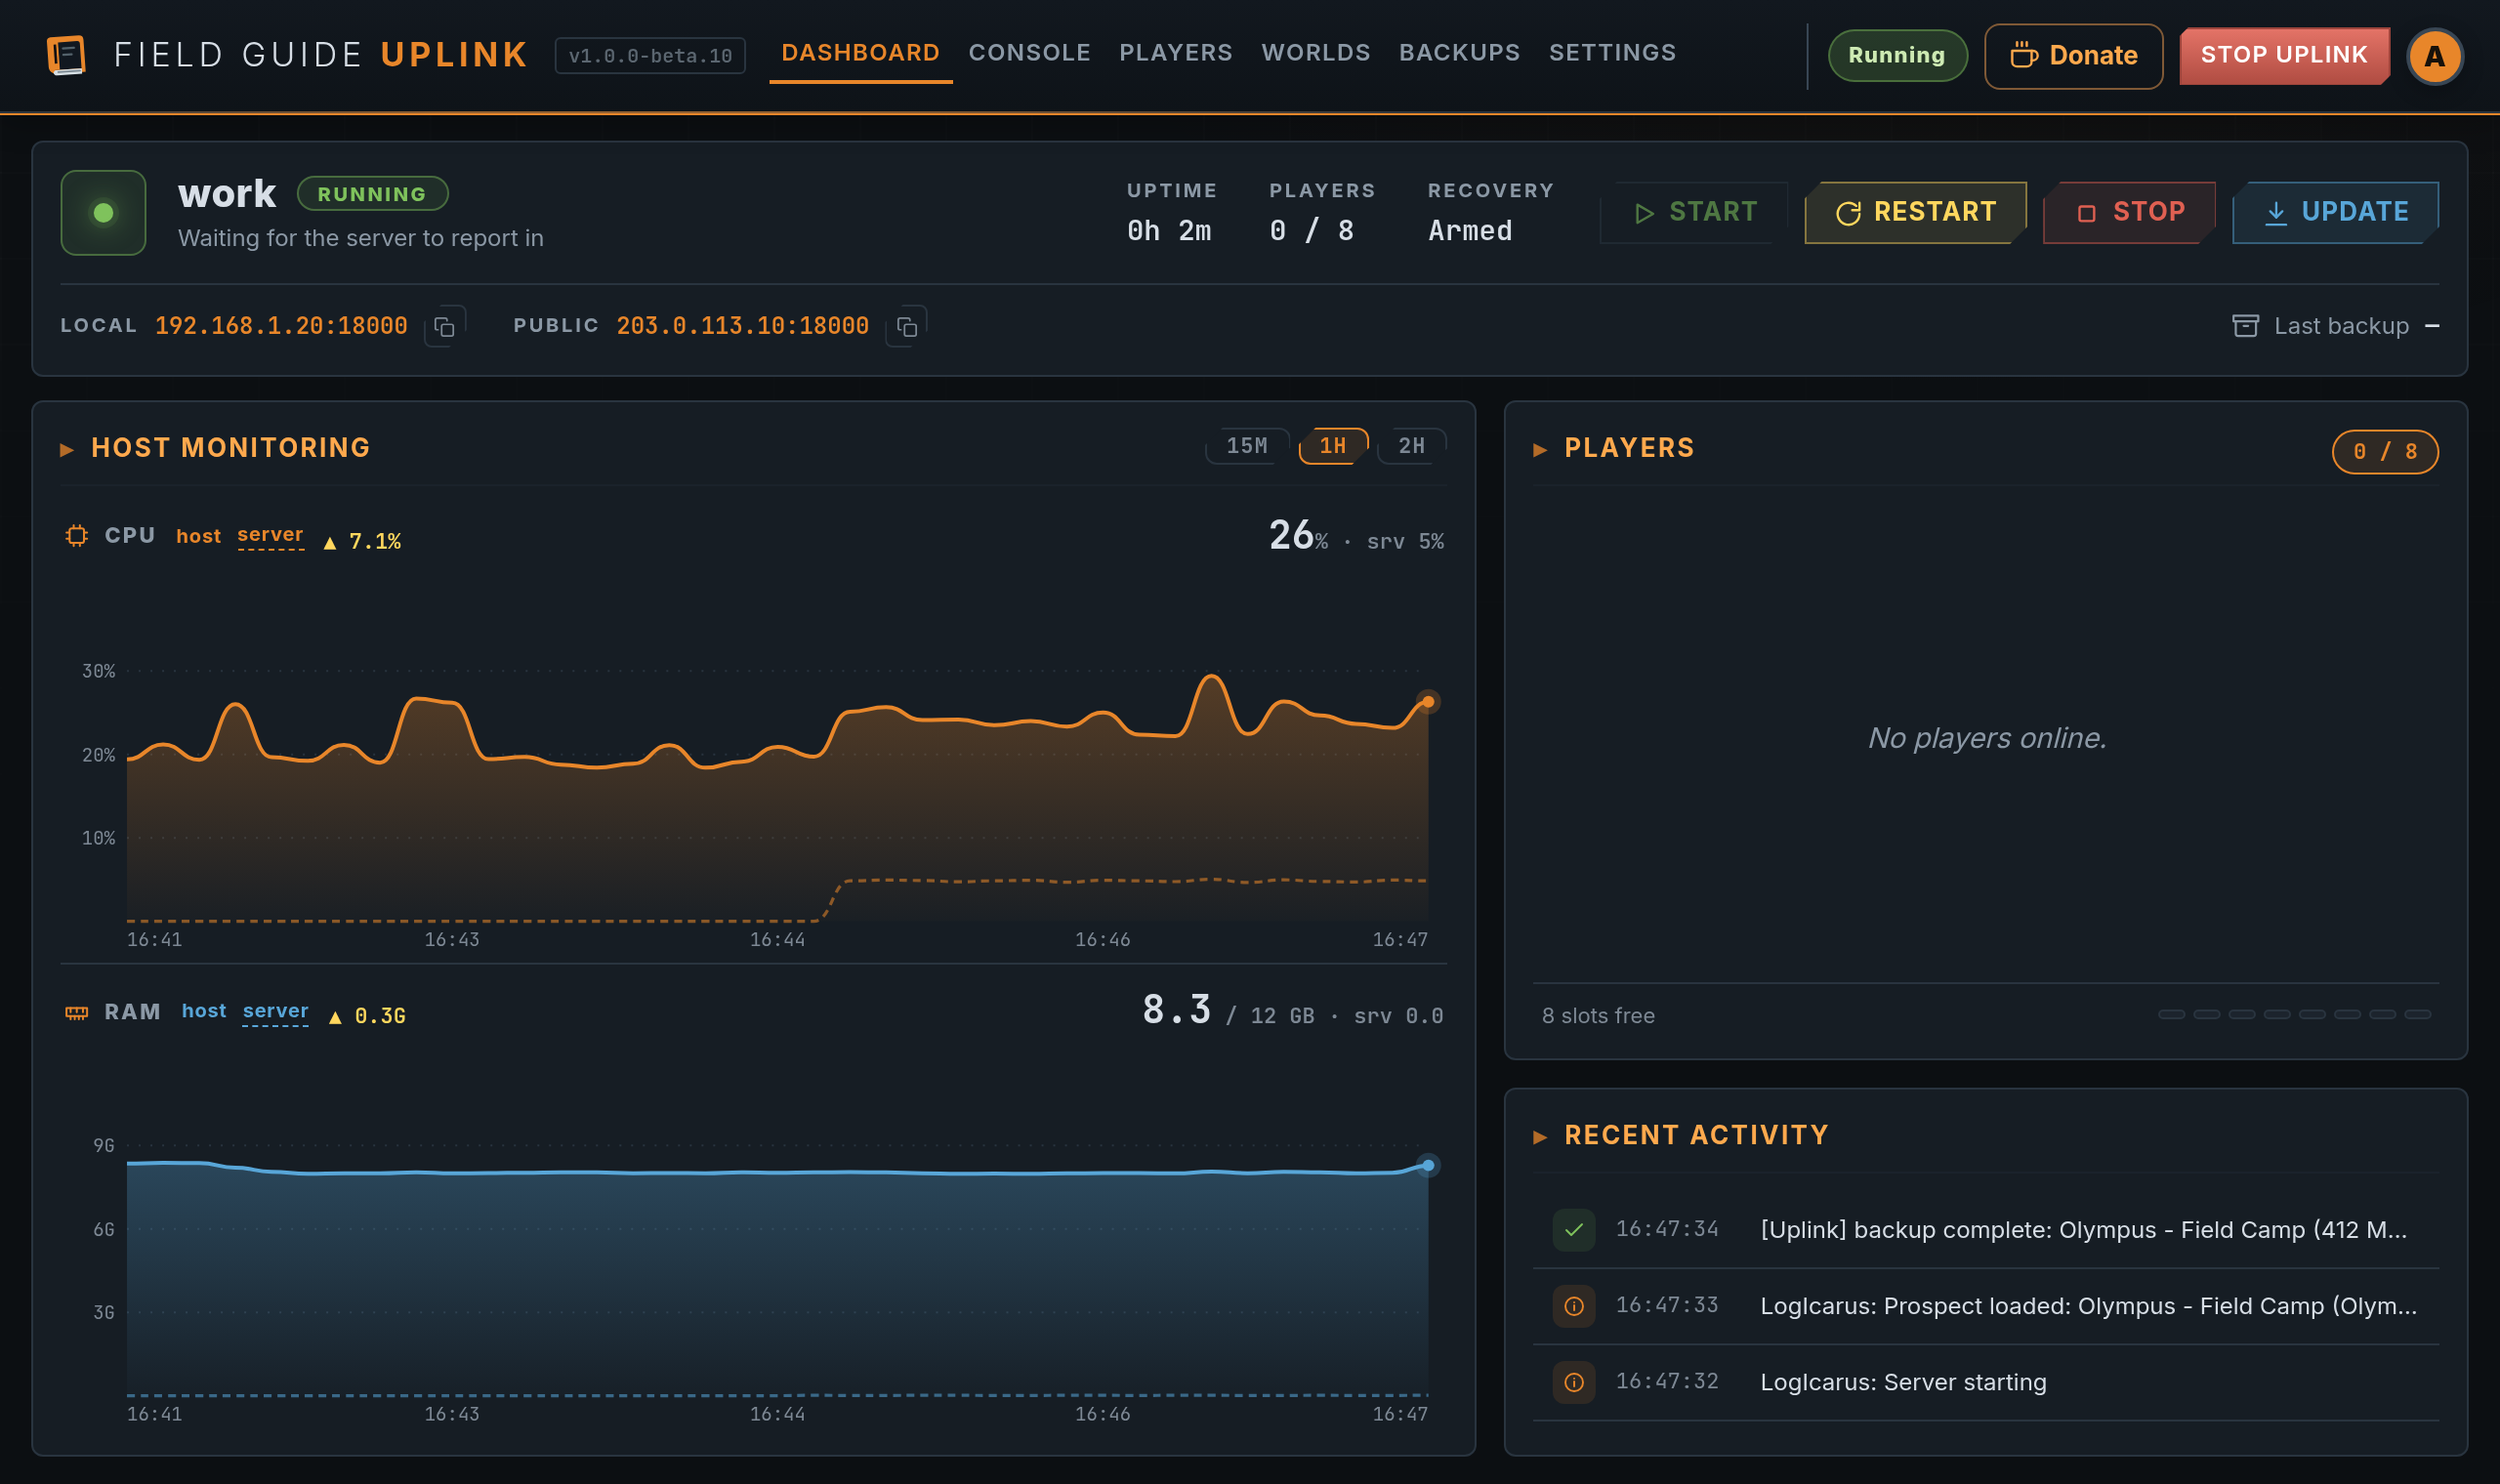Viewport: 2500px width, 1484px height.
Task: Click the backup complete checkmark icon
Action: 1573,1230
